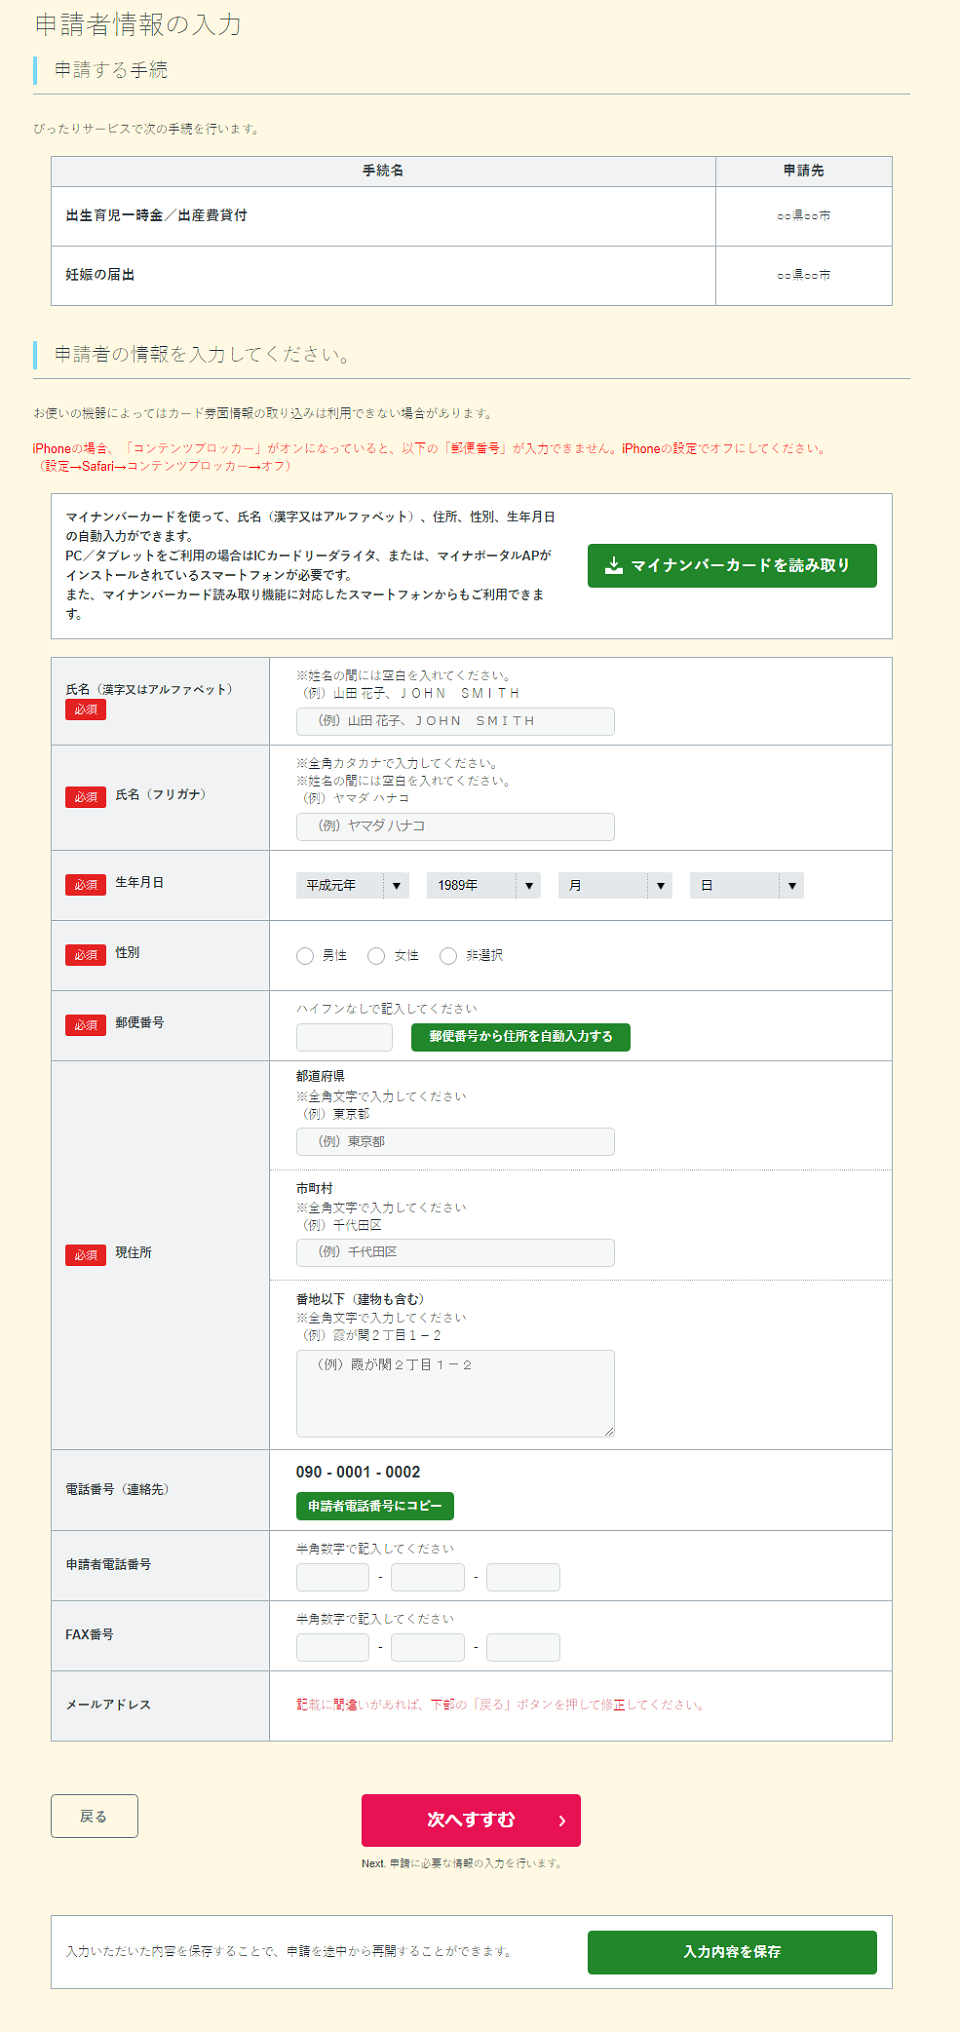Click the 必須 badge beside 生年月日
The image size is (960, 2032).
pos(86,885)
